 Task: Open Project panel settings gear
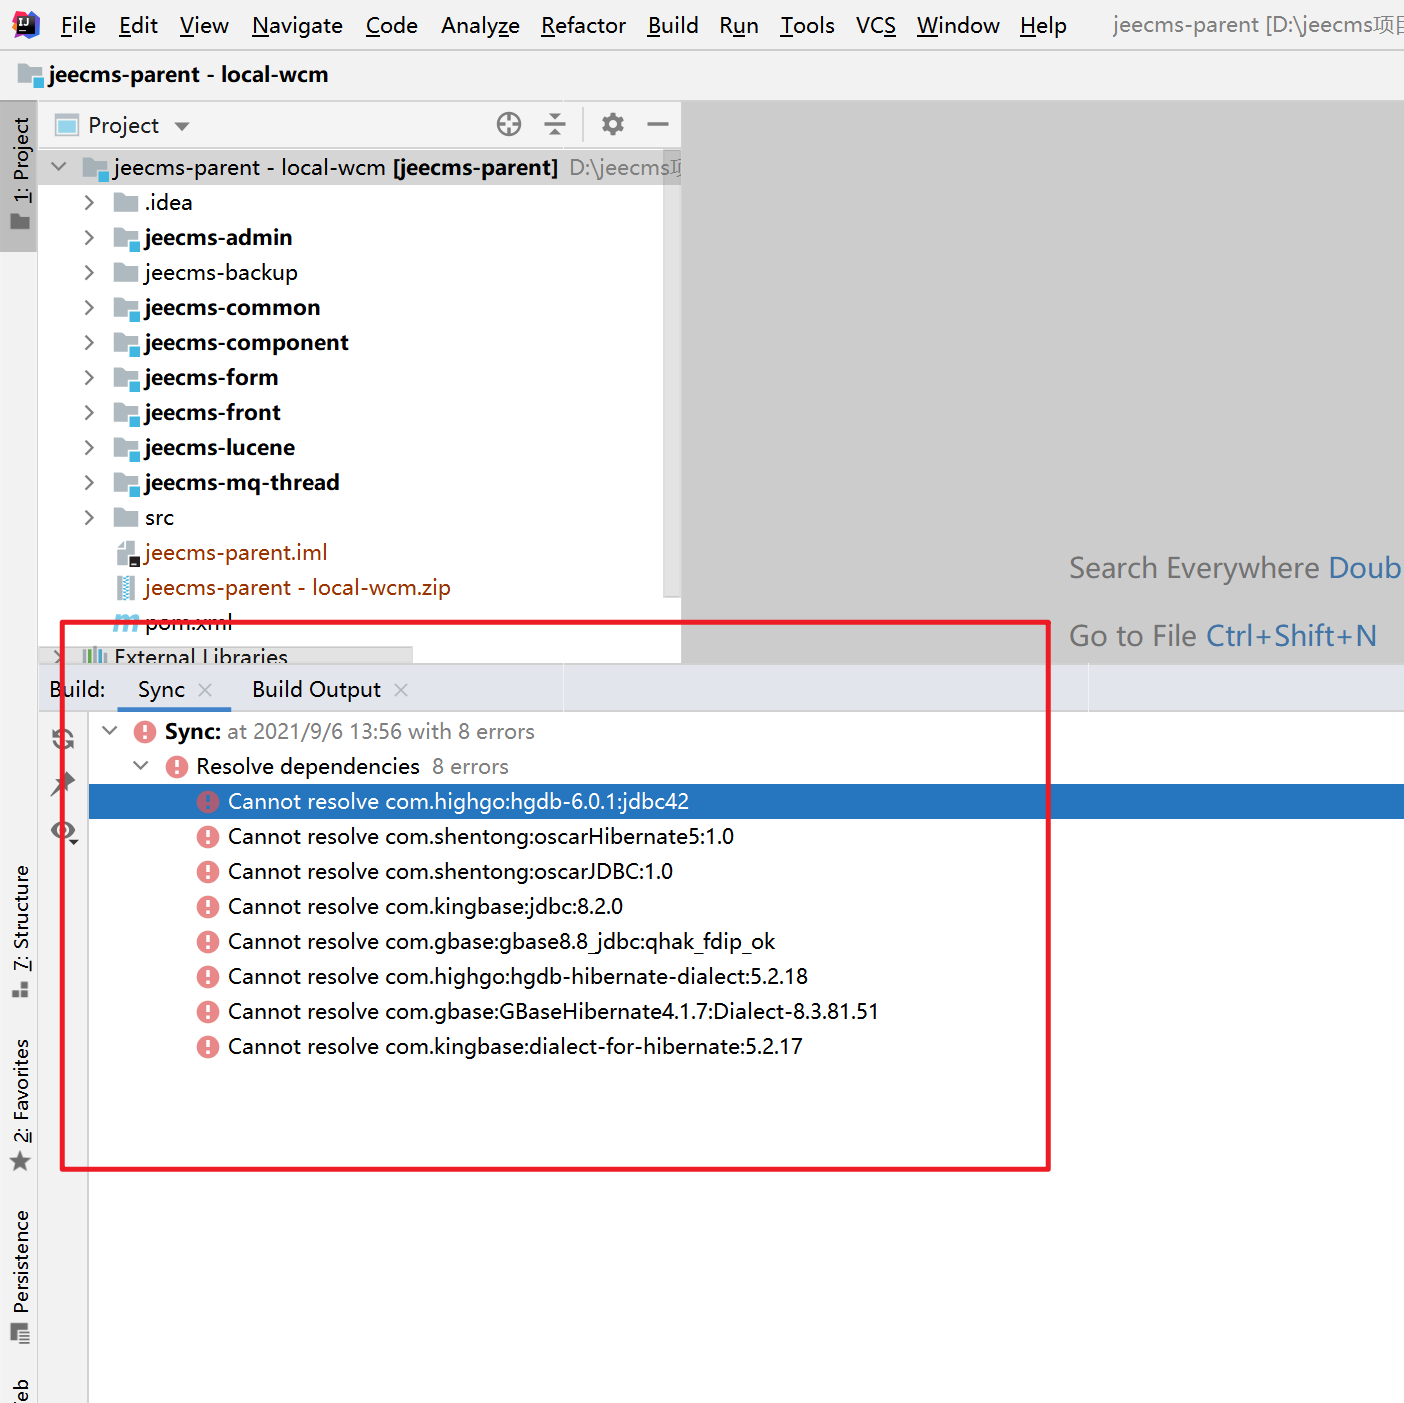click(613, 124)
